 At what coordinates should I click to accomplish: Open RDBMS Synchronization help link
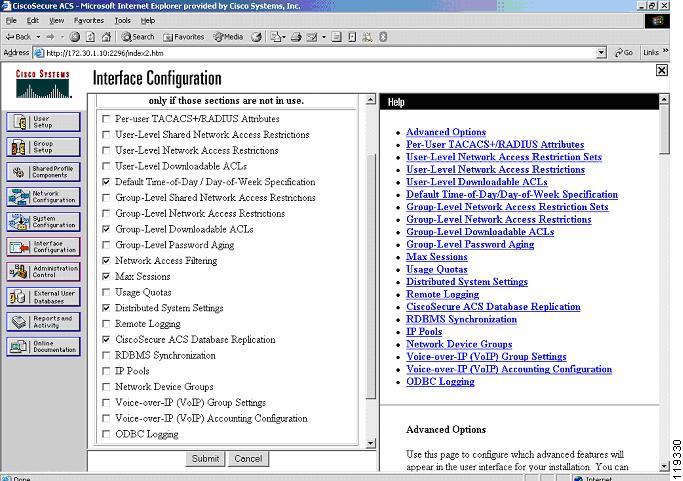pyautogui.click(x=461, y=319)
